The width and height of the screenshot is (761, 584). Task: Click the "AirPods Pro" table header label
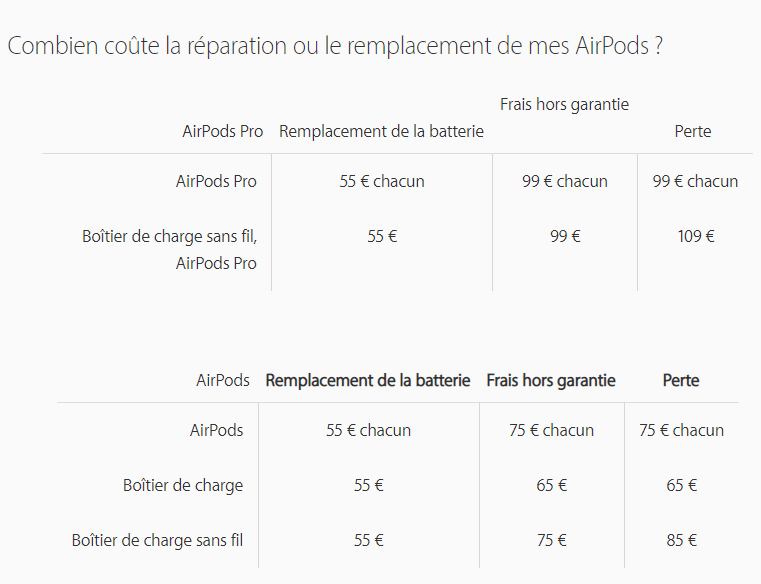(222, 131)
